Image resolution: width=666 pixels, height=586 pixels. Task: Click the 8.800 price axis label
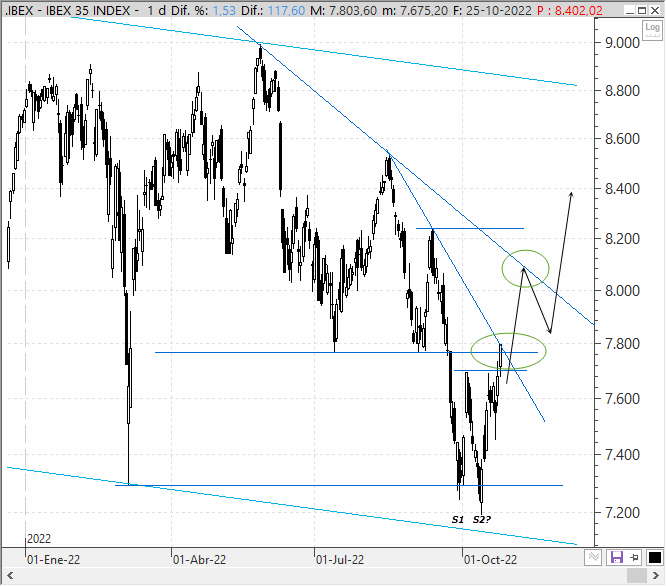[x=622, y=90]
